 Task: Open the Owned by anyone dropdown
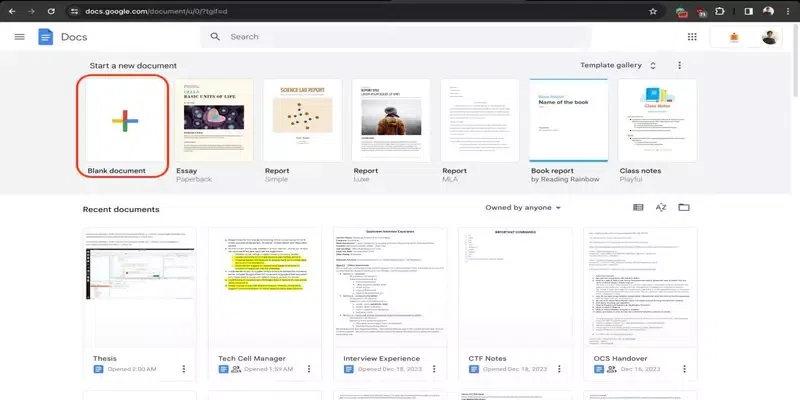[523, 208]
